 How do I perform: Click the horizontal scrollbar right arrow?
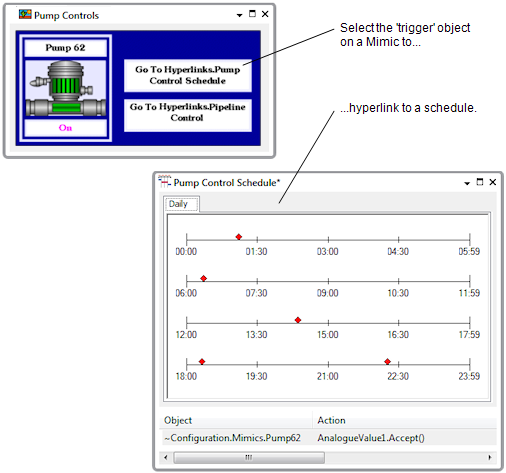click(490, 457)
